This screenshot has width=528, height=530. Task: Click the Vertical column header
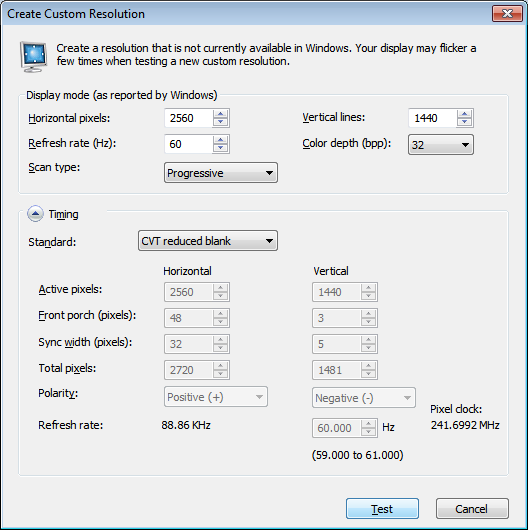coord(331,271)
